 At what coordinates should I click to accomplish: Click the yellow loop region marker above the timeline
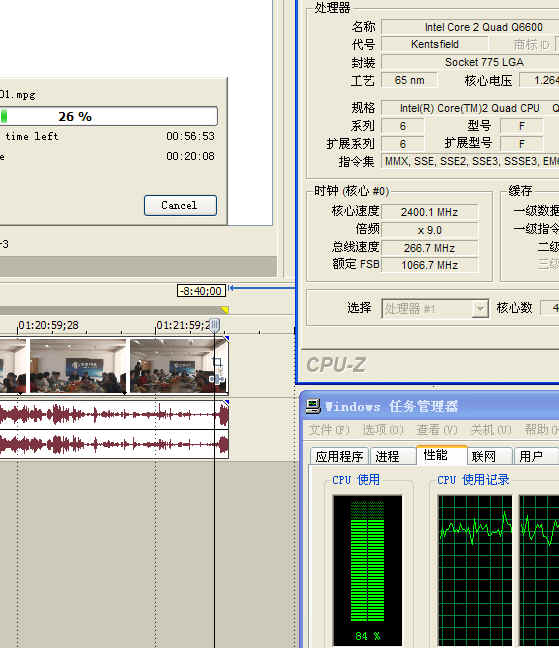[224, 310]
